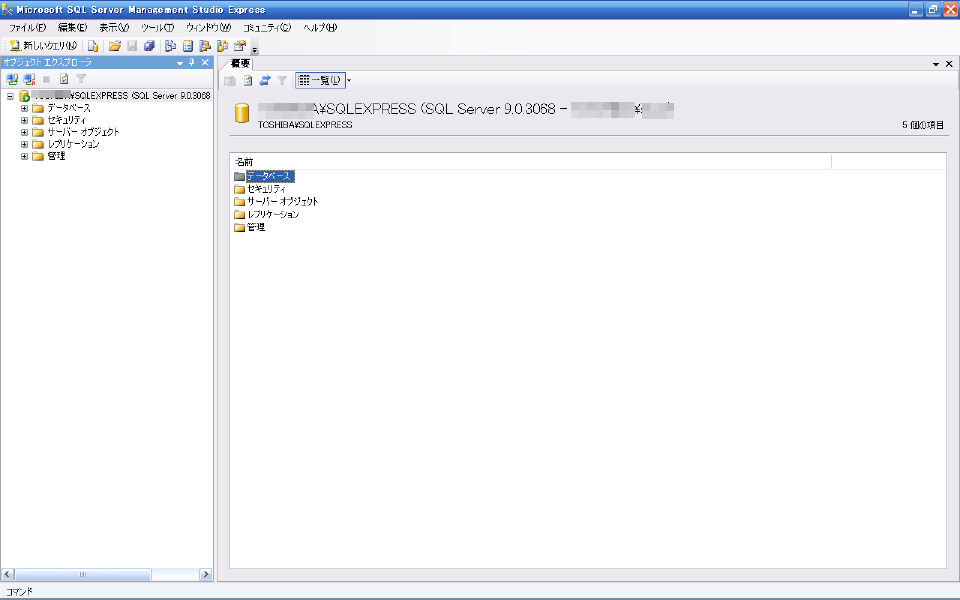Click the Database Engine Query icon

[x=93, y=46]
